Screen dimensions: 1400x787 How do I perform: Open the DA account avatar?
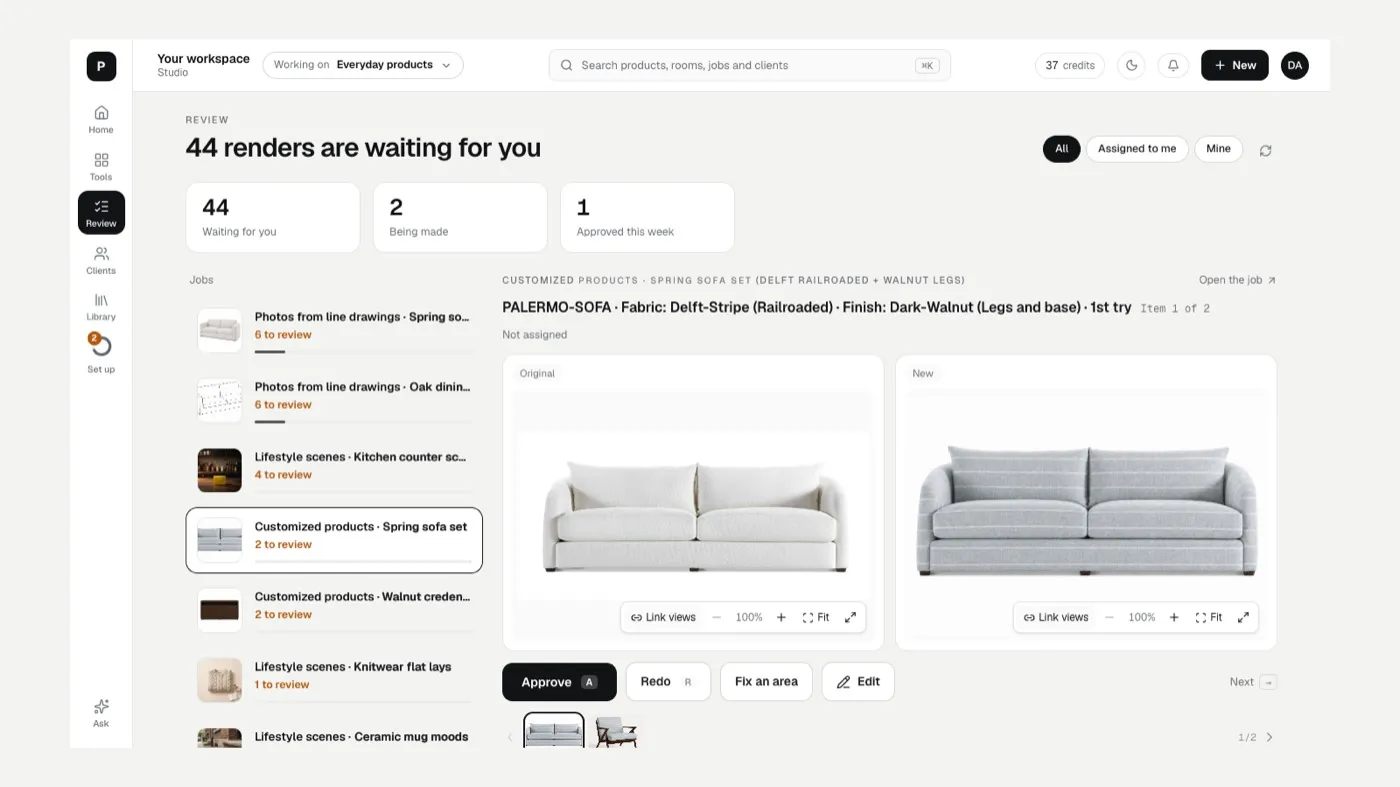point(1295,65)
